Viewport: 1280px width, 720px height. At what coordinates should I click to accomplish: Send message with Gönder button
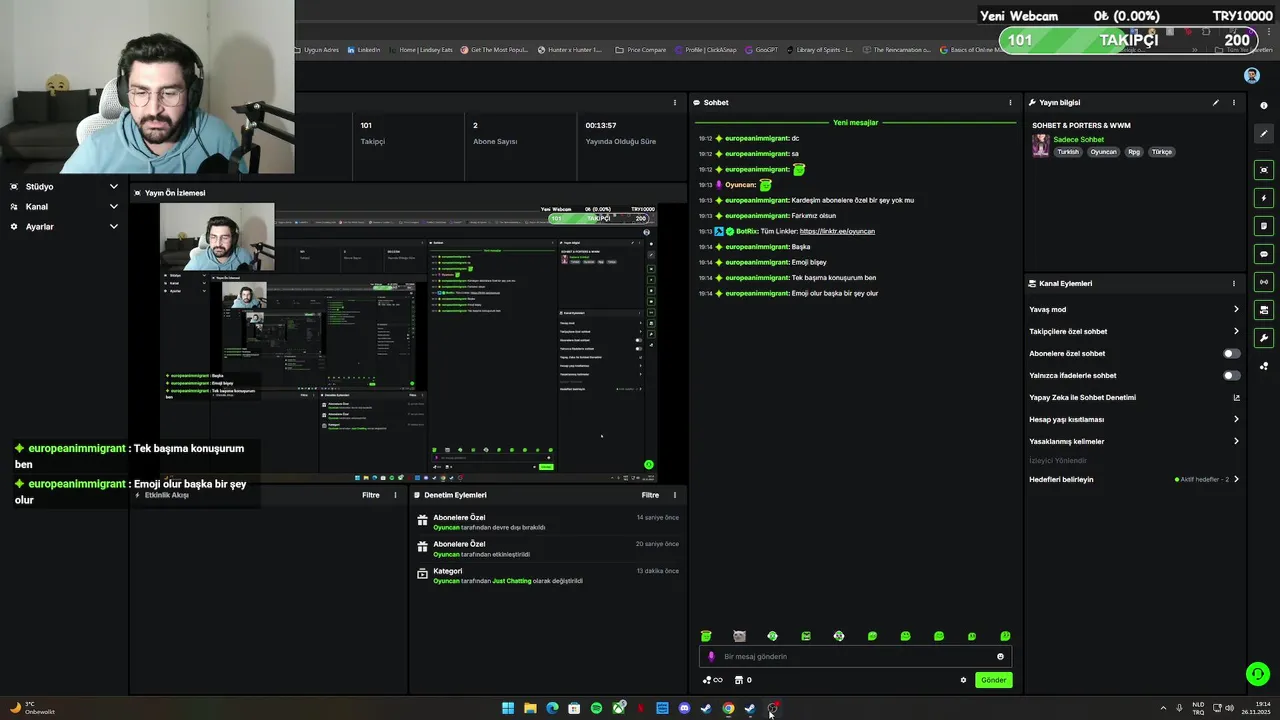(x=993, y=680)
